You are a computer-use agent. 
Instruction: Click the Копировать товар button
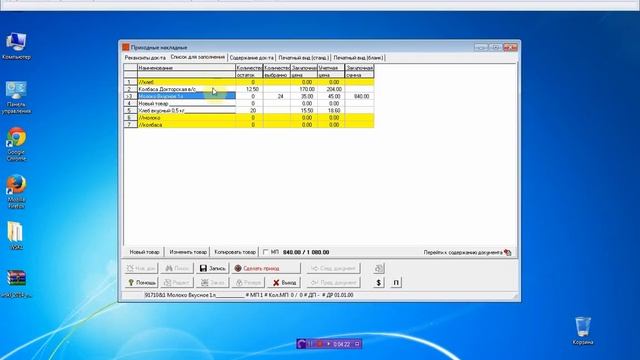235,252
